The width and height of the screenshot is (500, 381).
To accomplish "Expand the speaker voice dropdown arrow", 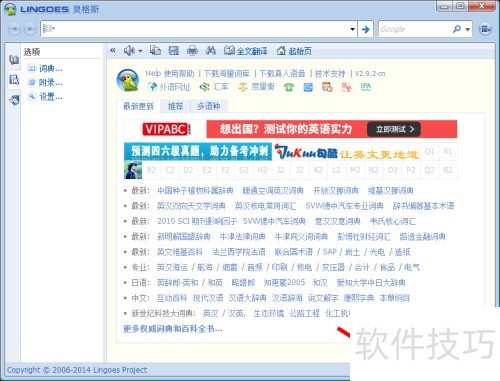I will [140, 51].
